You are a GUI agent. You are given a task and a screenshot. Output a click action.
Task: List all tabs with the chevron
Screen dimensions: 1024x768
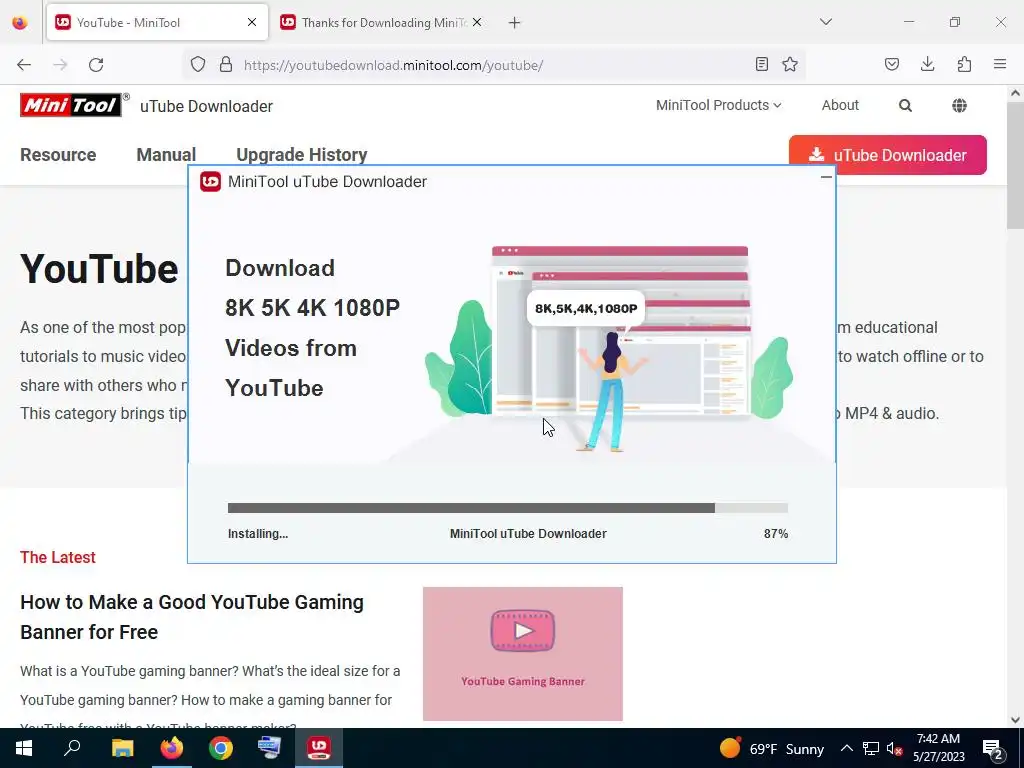(x=825, y=22)
